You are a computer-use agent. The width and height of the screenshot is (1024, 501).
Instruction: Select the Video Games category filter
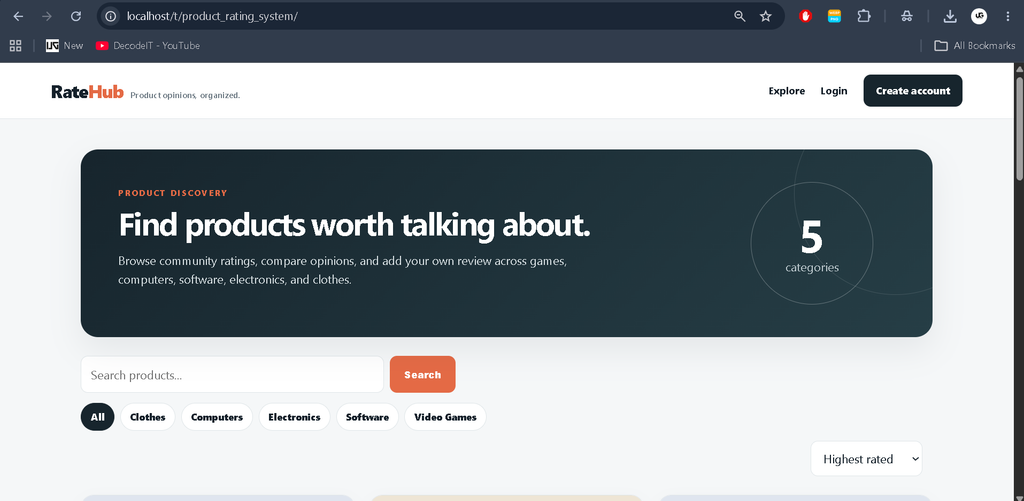tap(445, 417)
